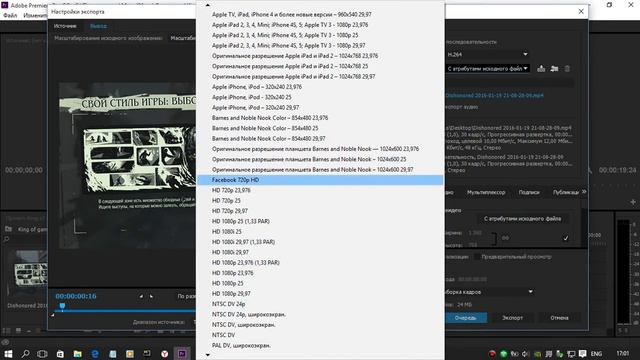
Task: Select preset 'HD 1080p 25 (1,33 PAR)'
Action: pos(320,221)
